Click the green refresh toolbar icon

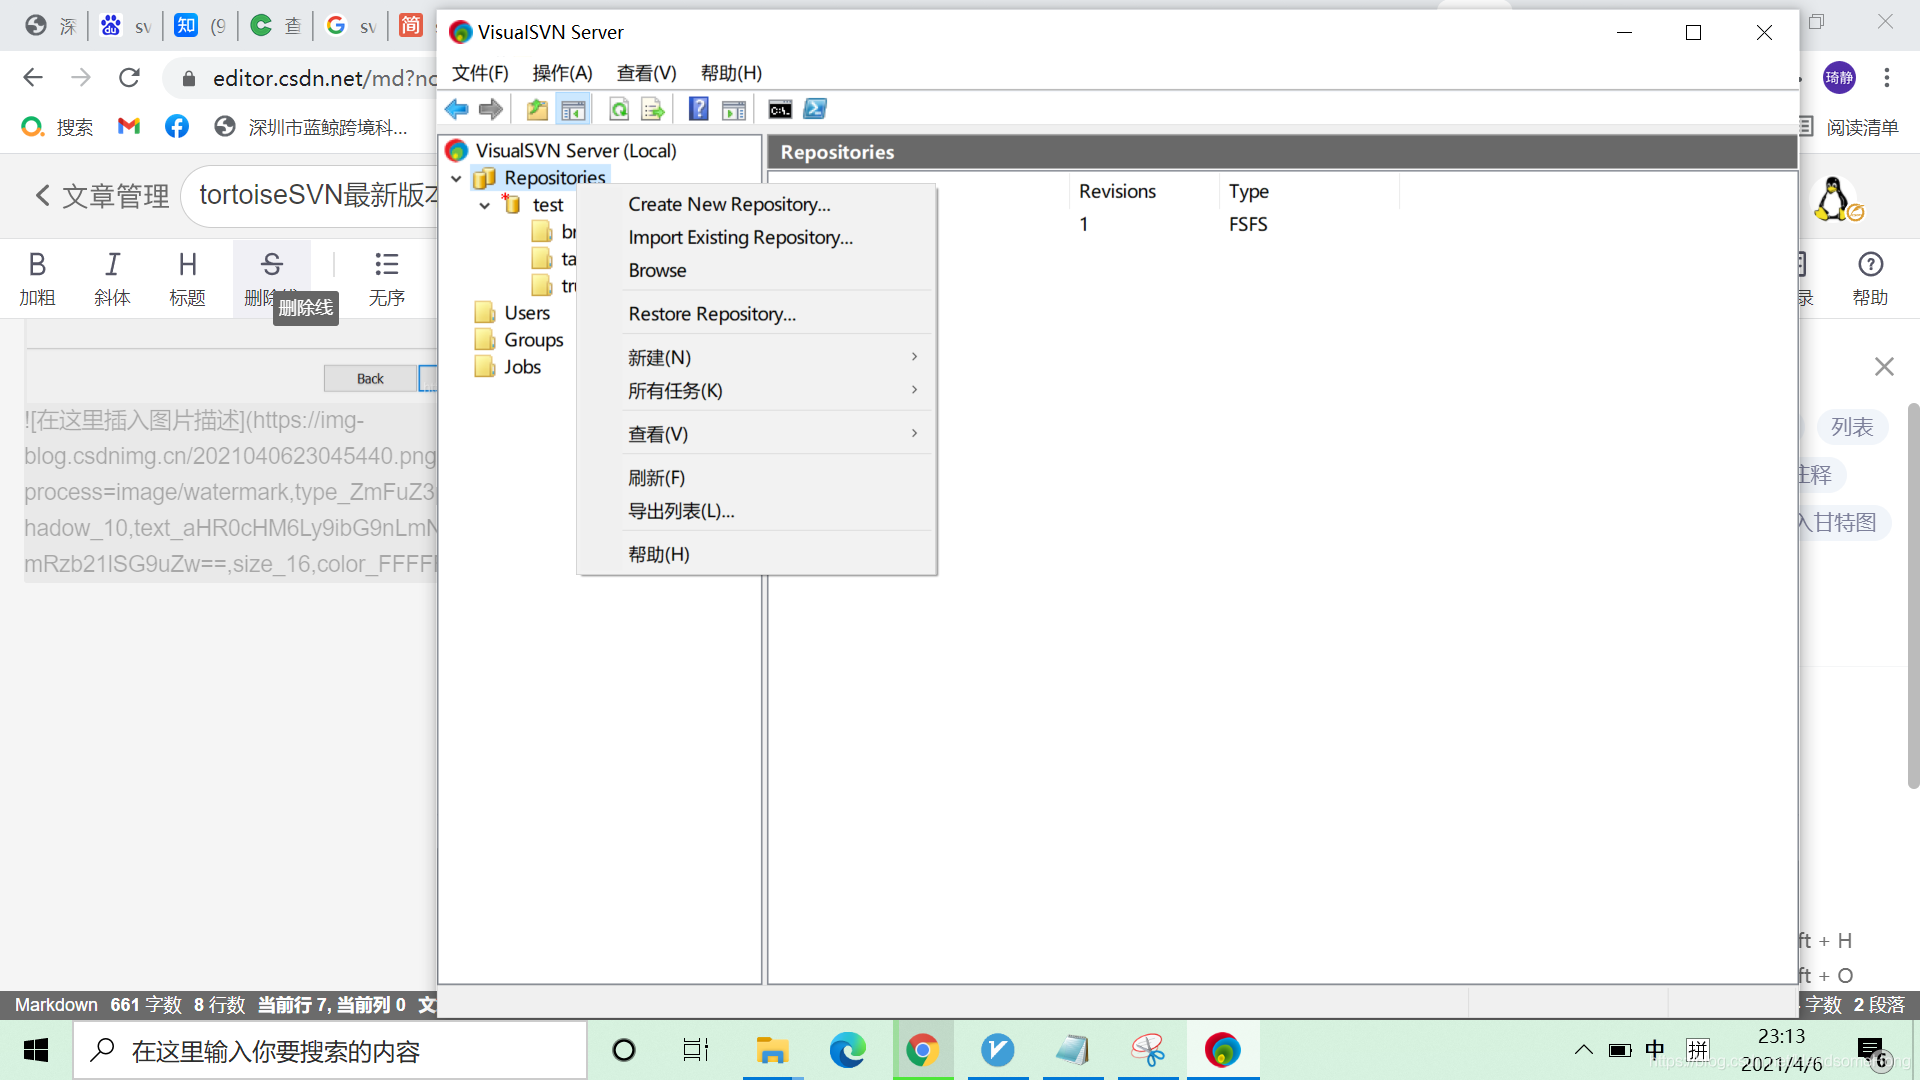click(619, 109)
